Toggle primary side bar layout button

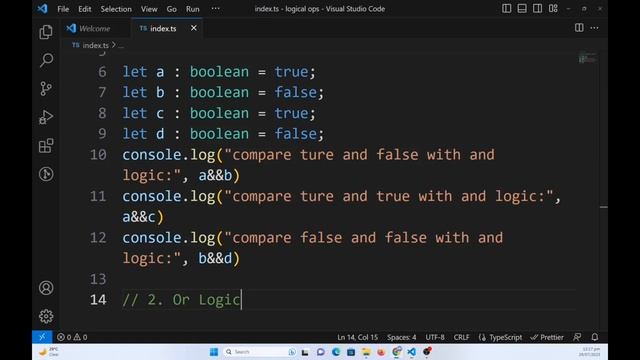click(506, 9)
